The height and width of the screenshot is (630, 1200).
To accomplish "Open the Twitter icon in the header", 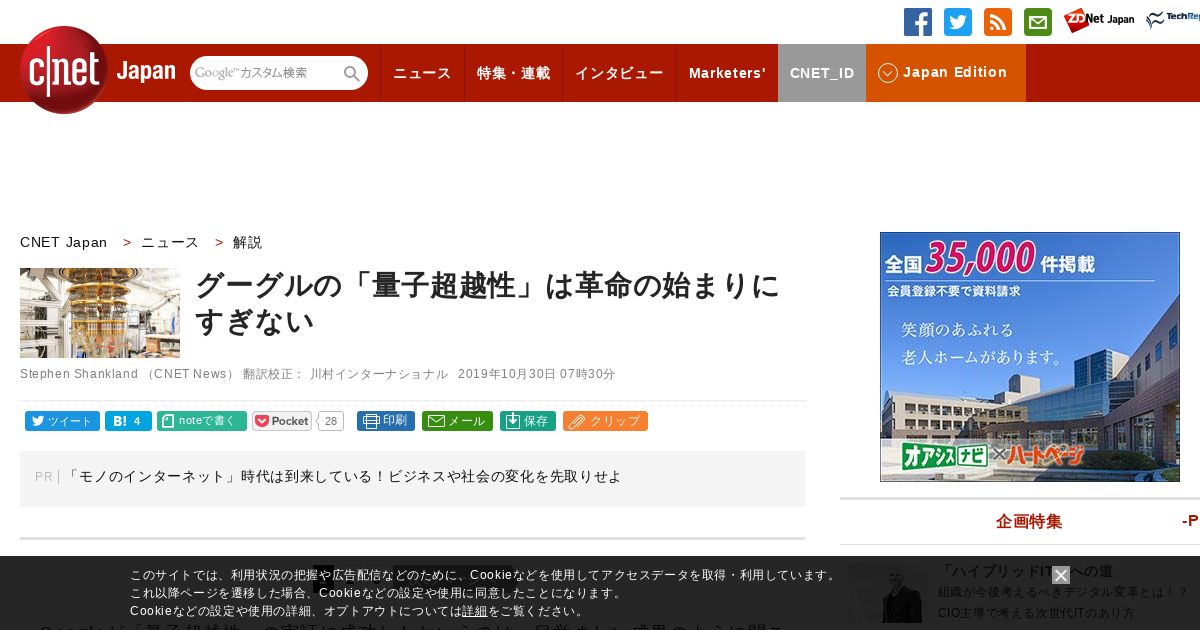I will [958, 22].
